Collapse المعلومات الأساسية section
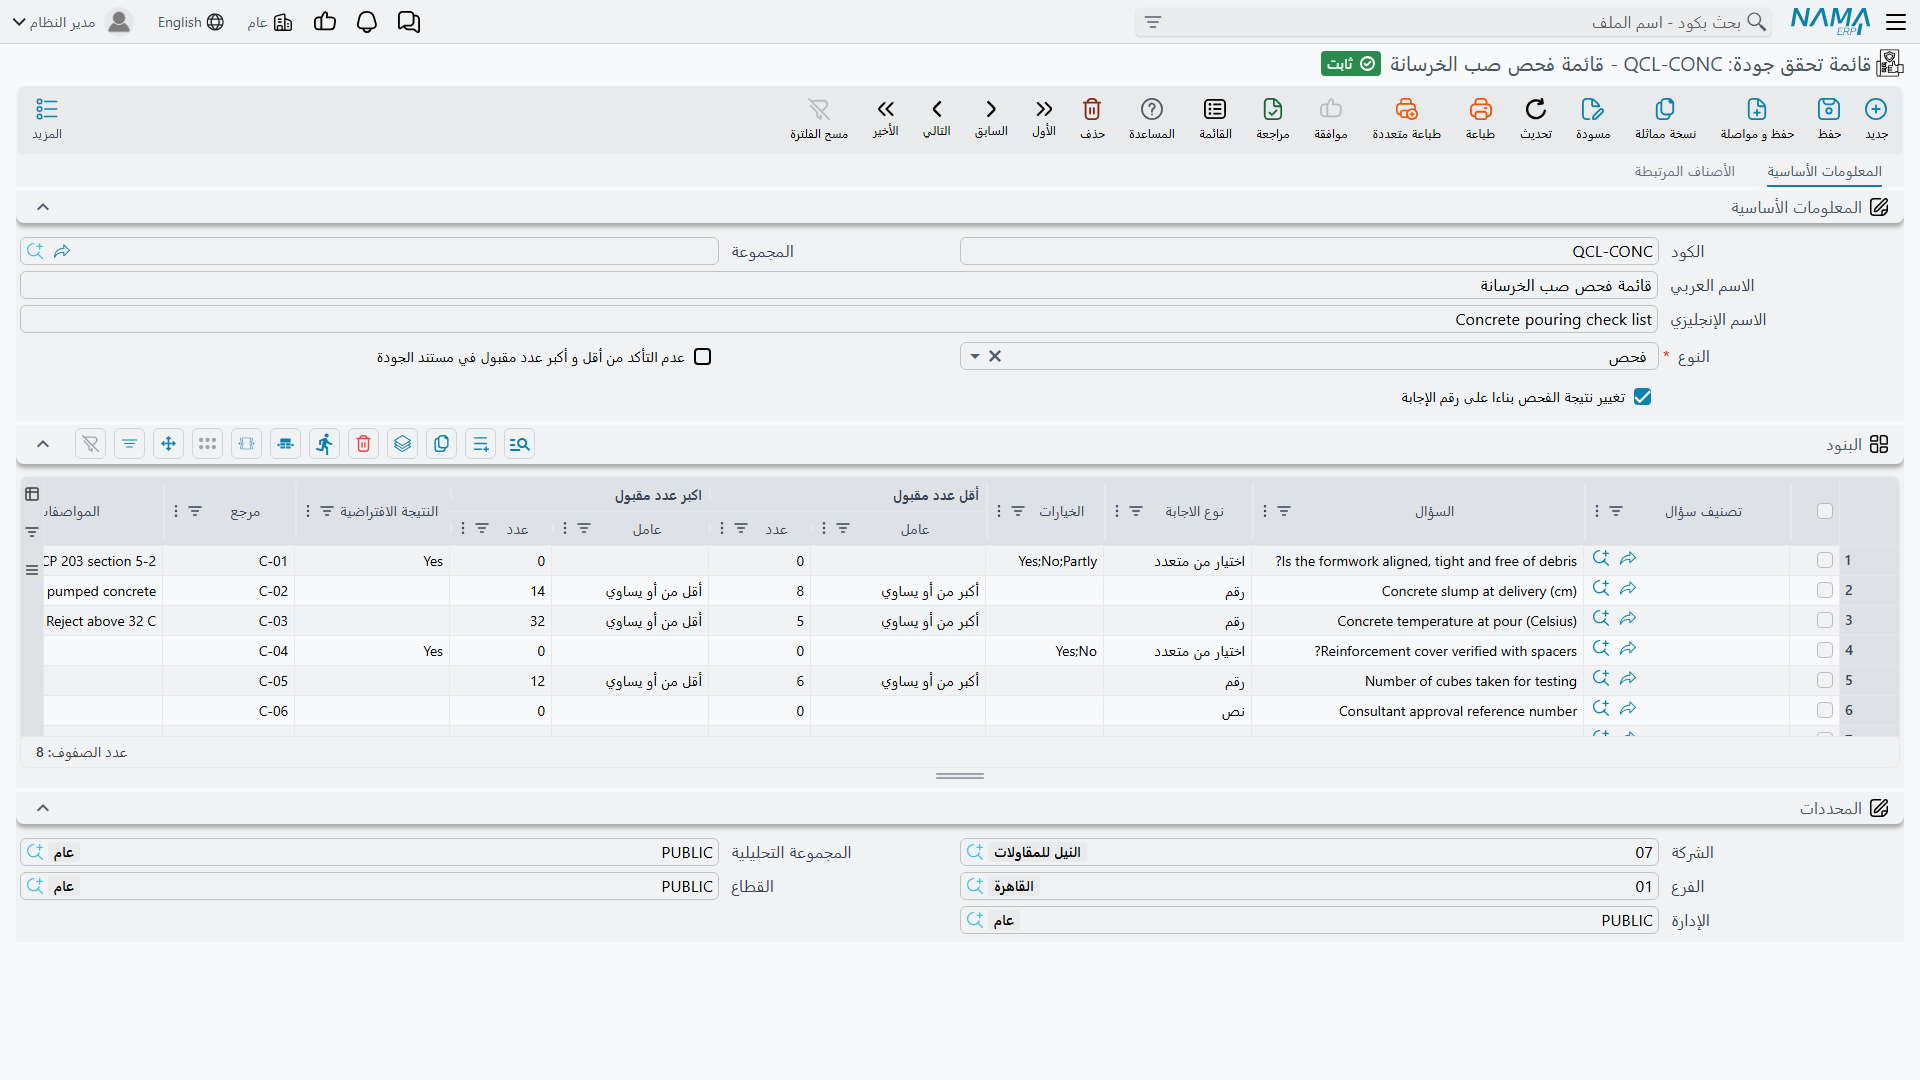Viewport: 1920px width, 1080px height. click(43, 207)
